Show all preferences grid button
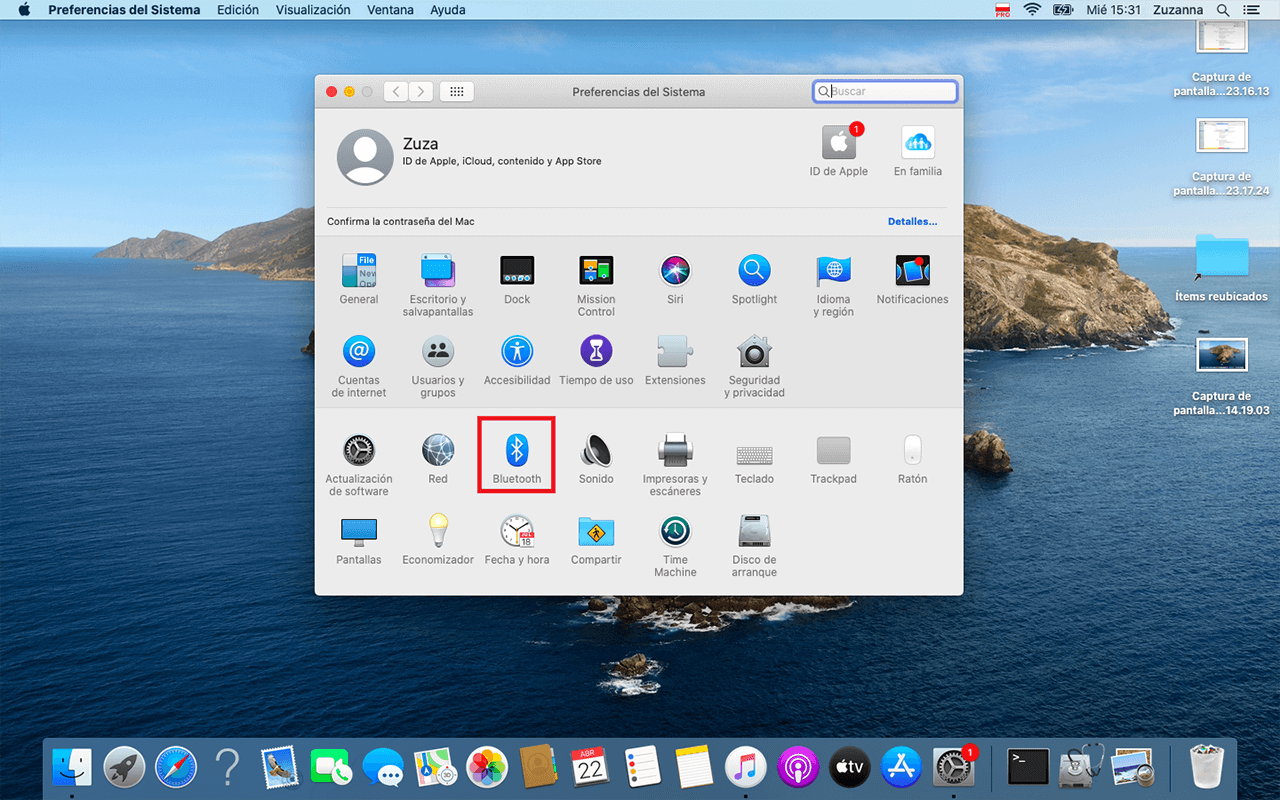This screenshot has height=800, width=1280. tap(457, 91)
